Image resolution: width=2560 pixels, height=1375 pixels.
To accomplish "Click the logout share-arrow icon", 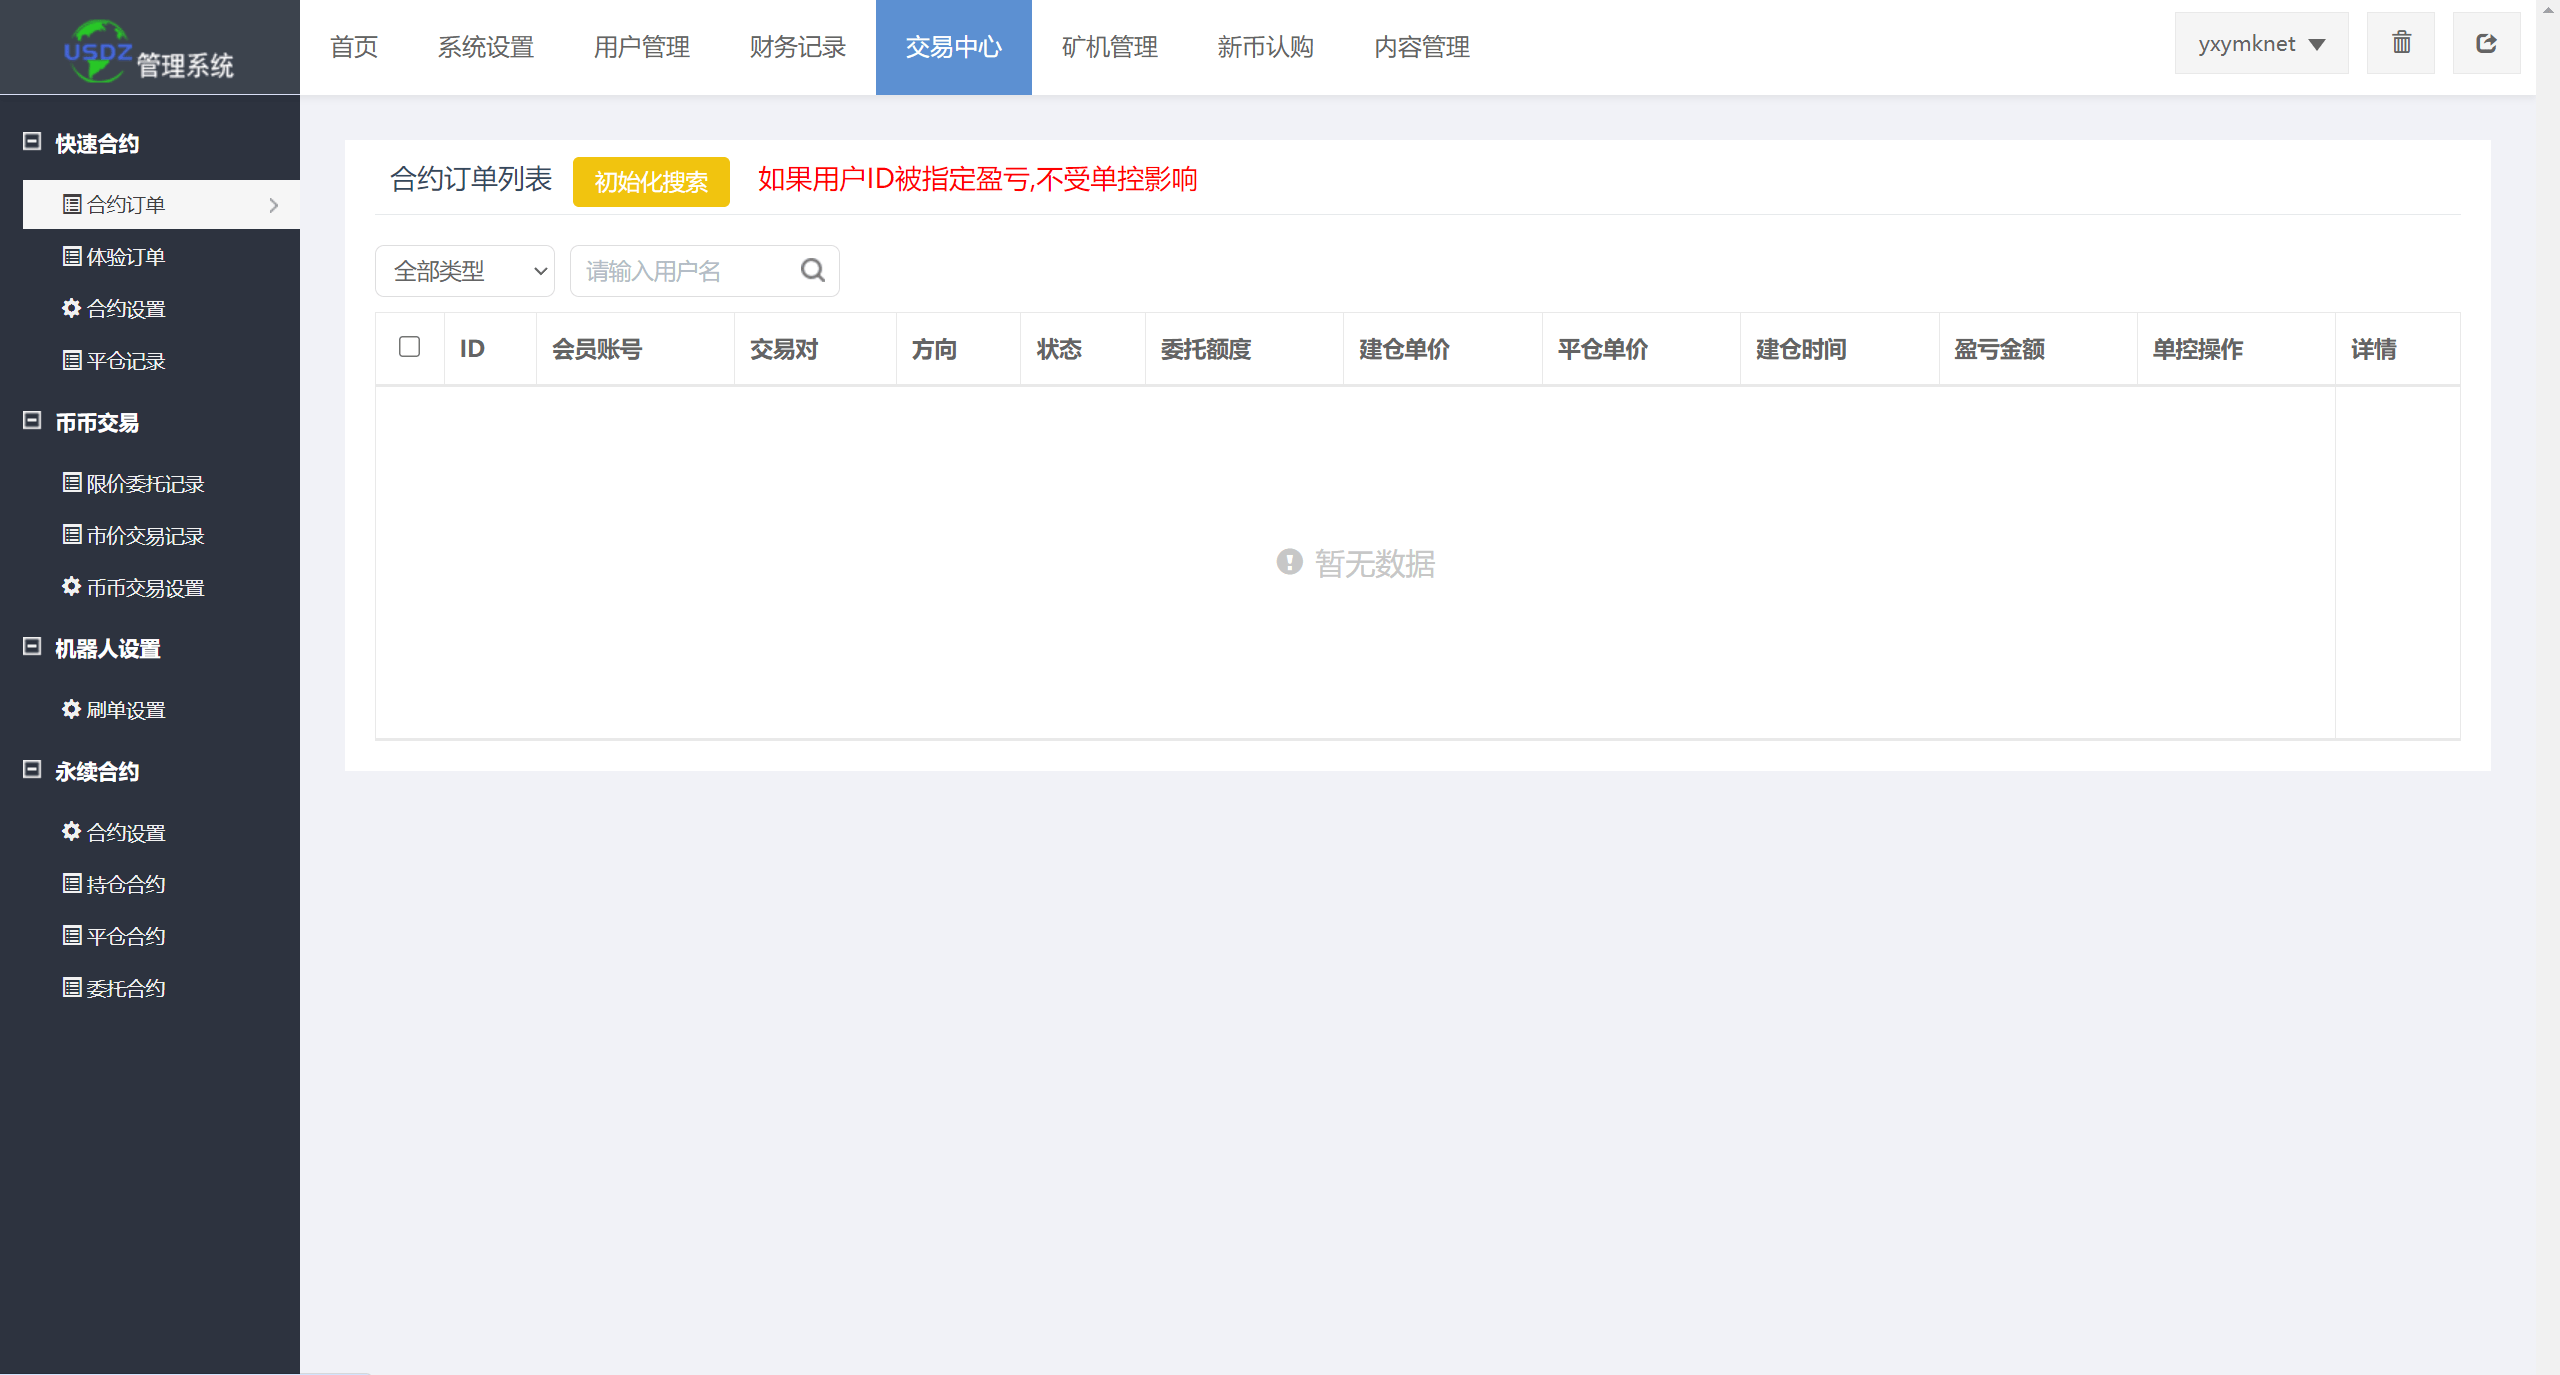I will (2486, 43).
